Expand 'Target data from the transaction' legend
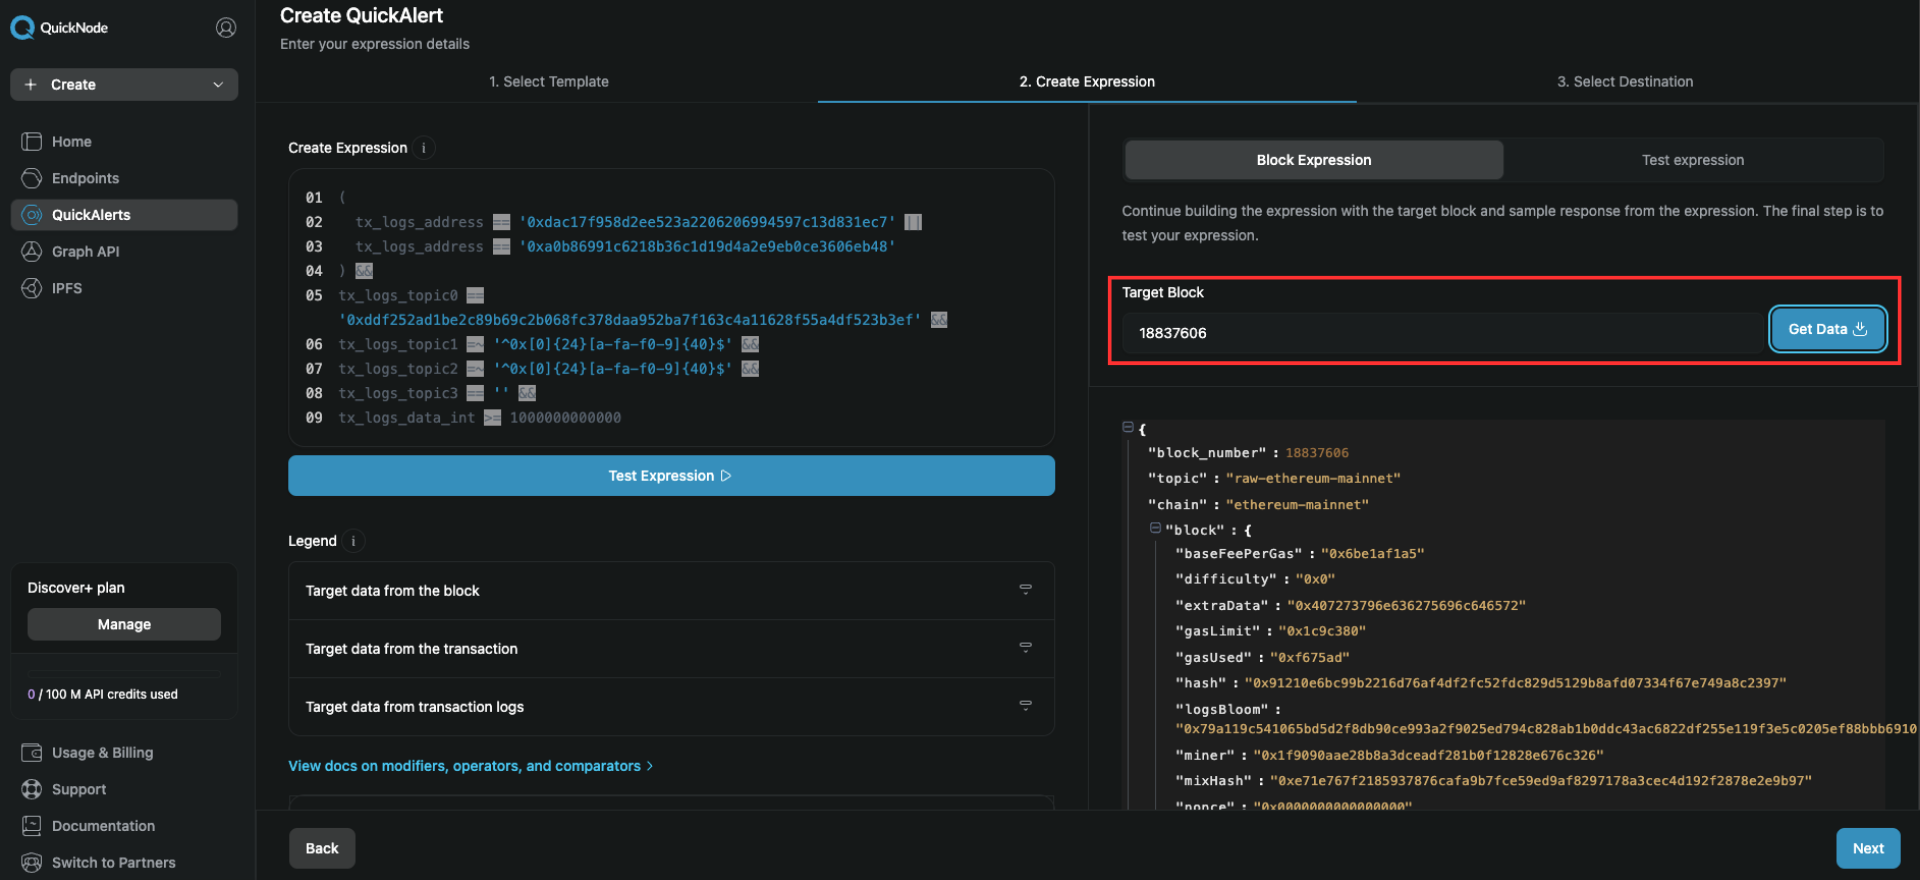Screen dimensions: 1920x880 (x=671, y=649)
